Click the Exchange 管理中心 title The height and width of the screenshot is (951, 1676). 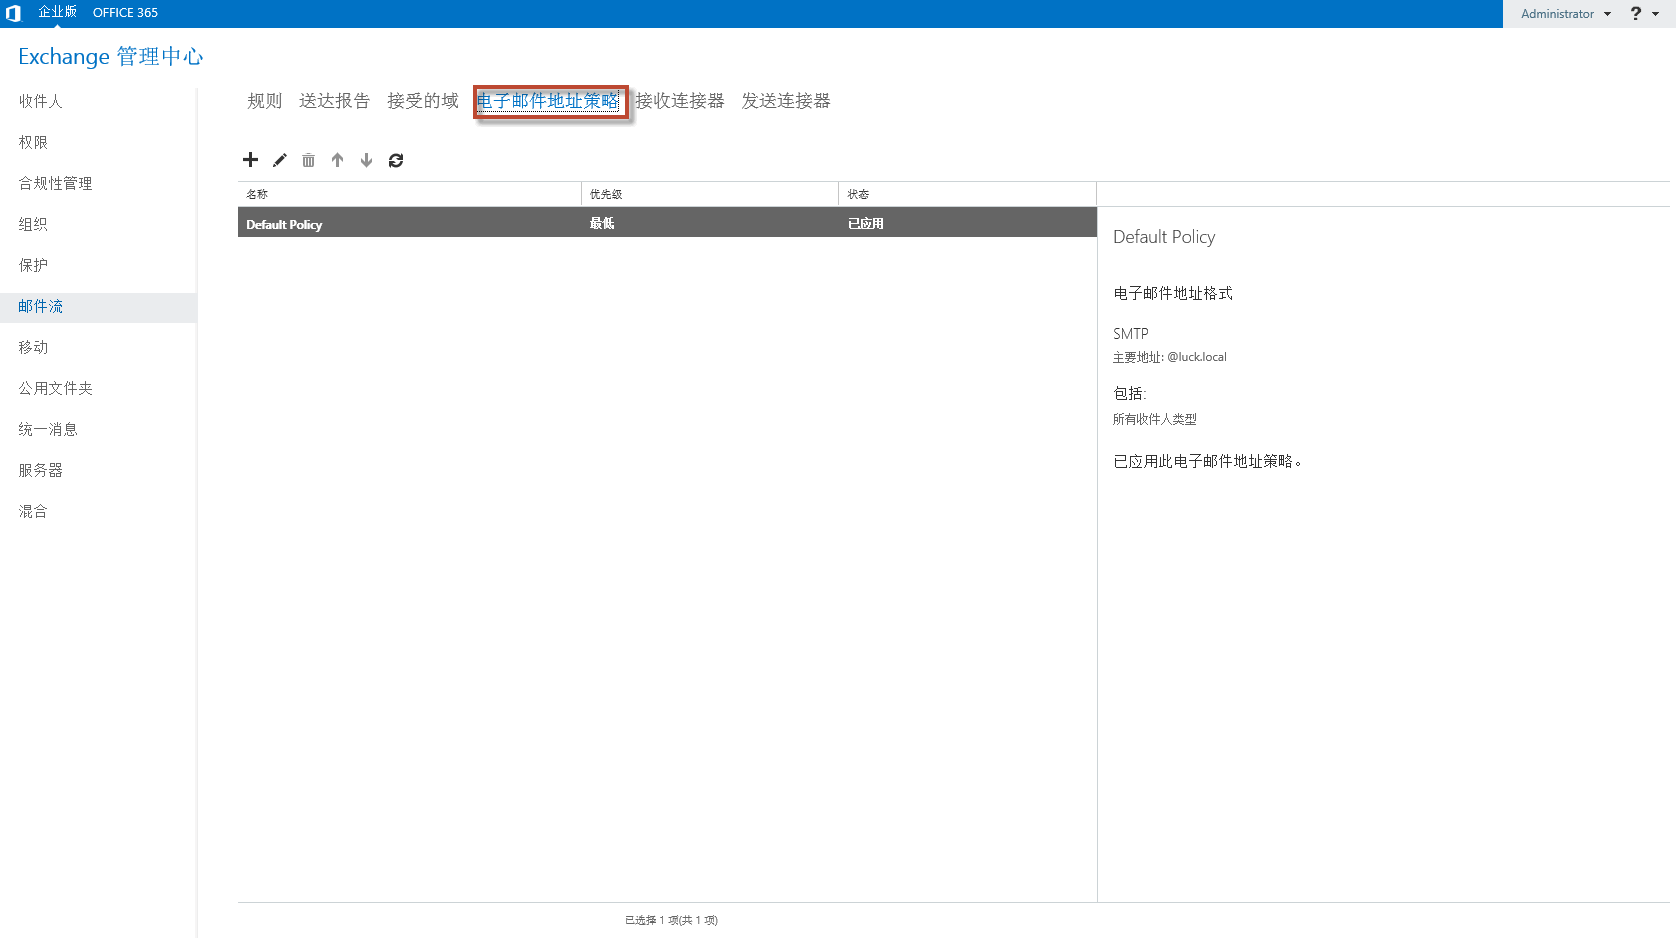click(111, 56)
